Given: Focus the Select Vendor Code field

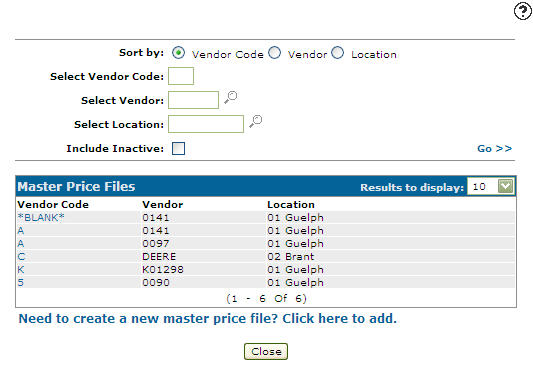Looking at the screenshot, I should coord(181,76).
